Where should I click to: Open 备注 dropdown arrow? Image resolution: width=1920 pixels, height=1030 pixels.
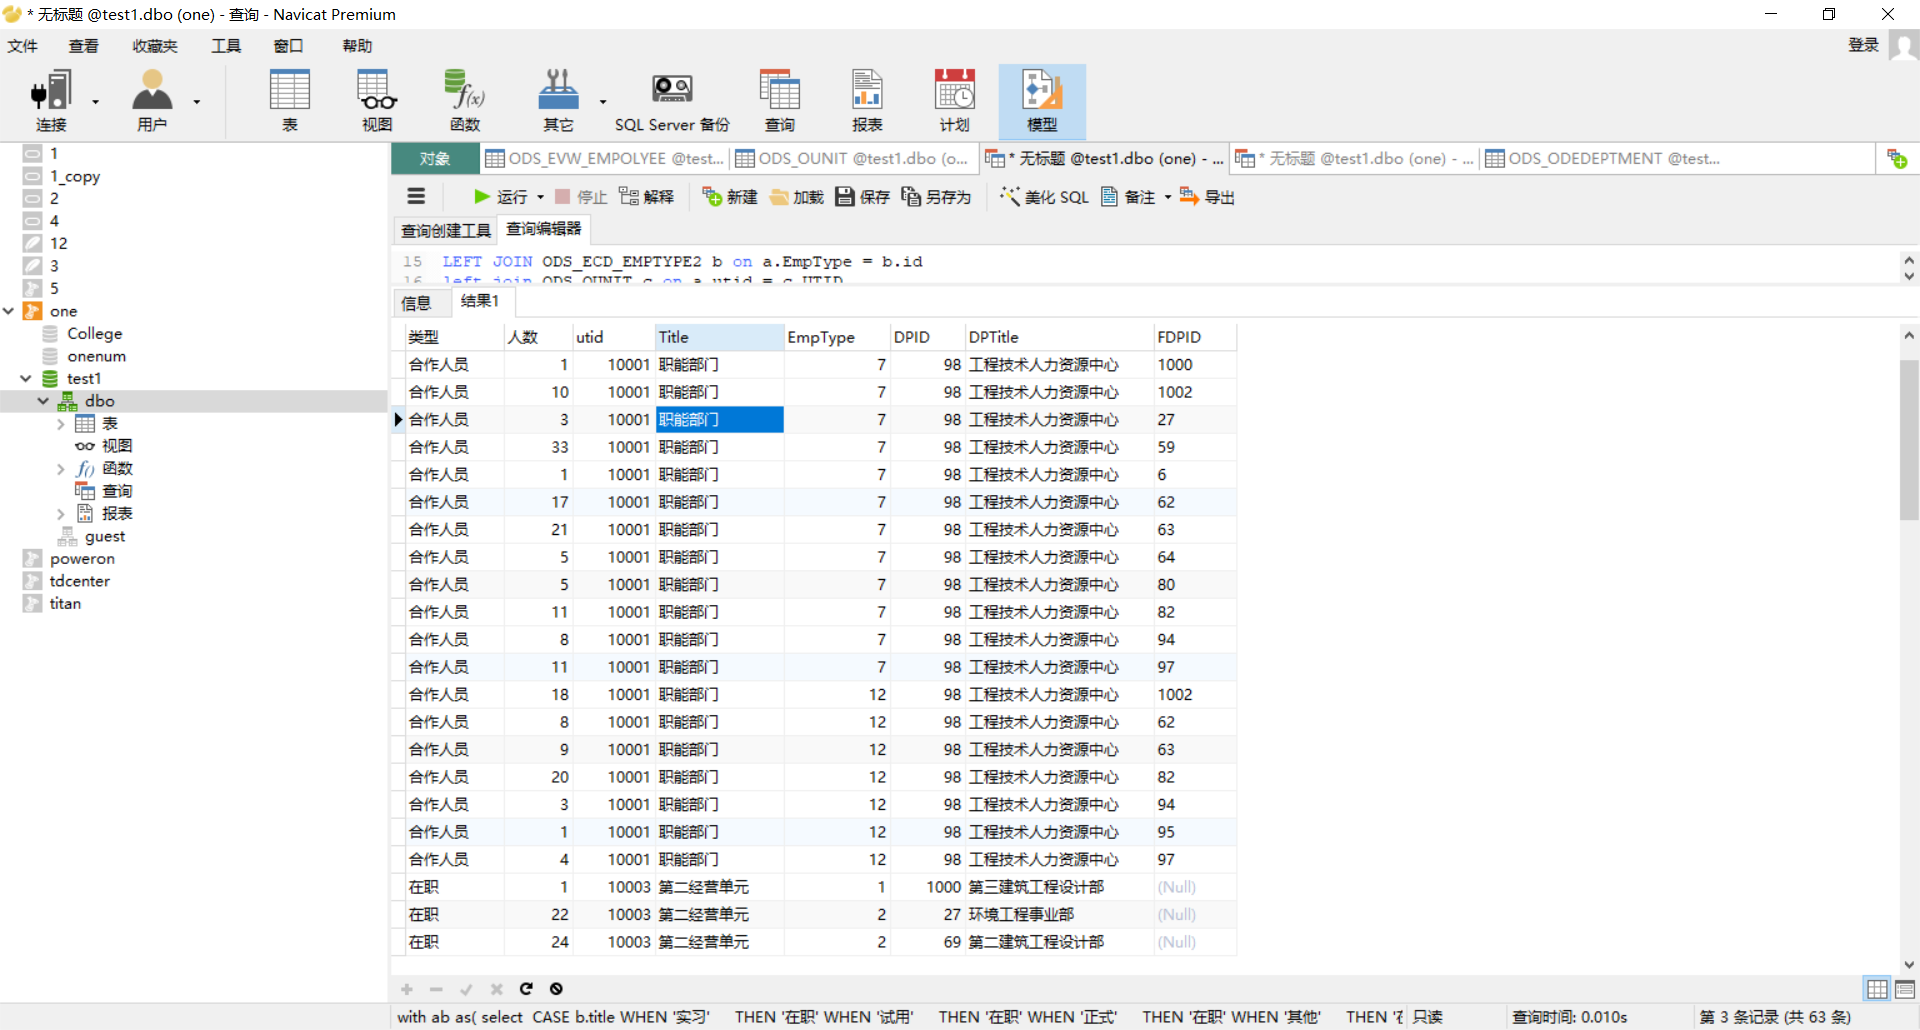coord(1167,197)
